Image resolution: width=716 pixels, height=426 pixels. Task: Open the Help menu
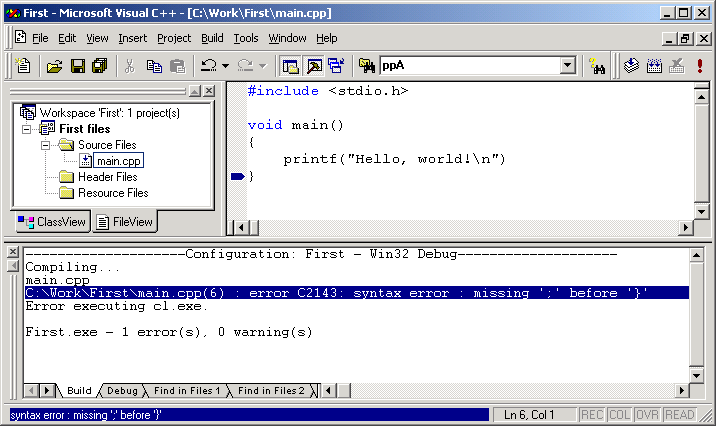click(326, 38)
